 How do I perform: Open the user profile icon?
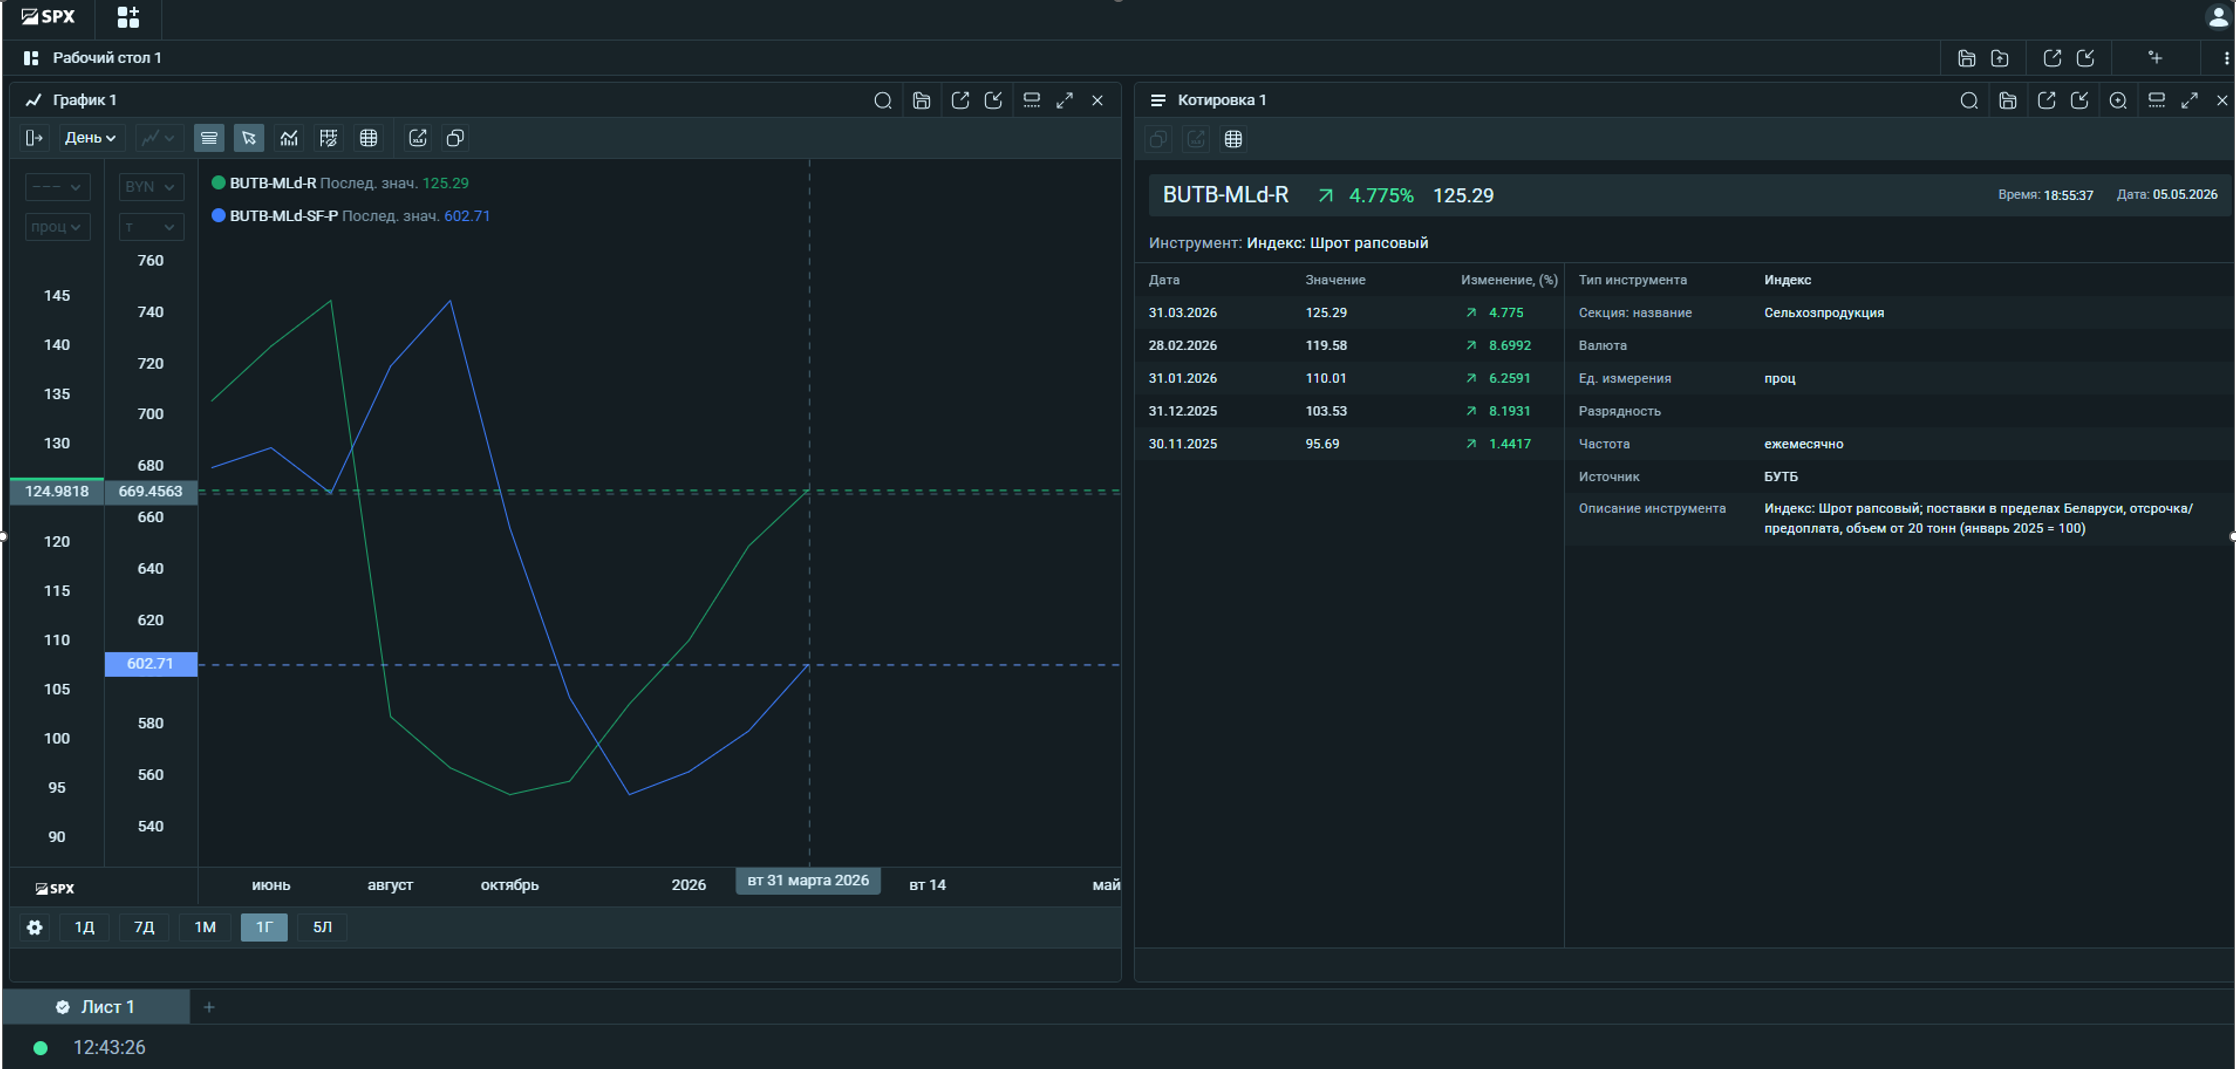(x=2217, y=17)
